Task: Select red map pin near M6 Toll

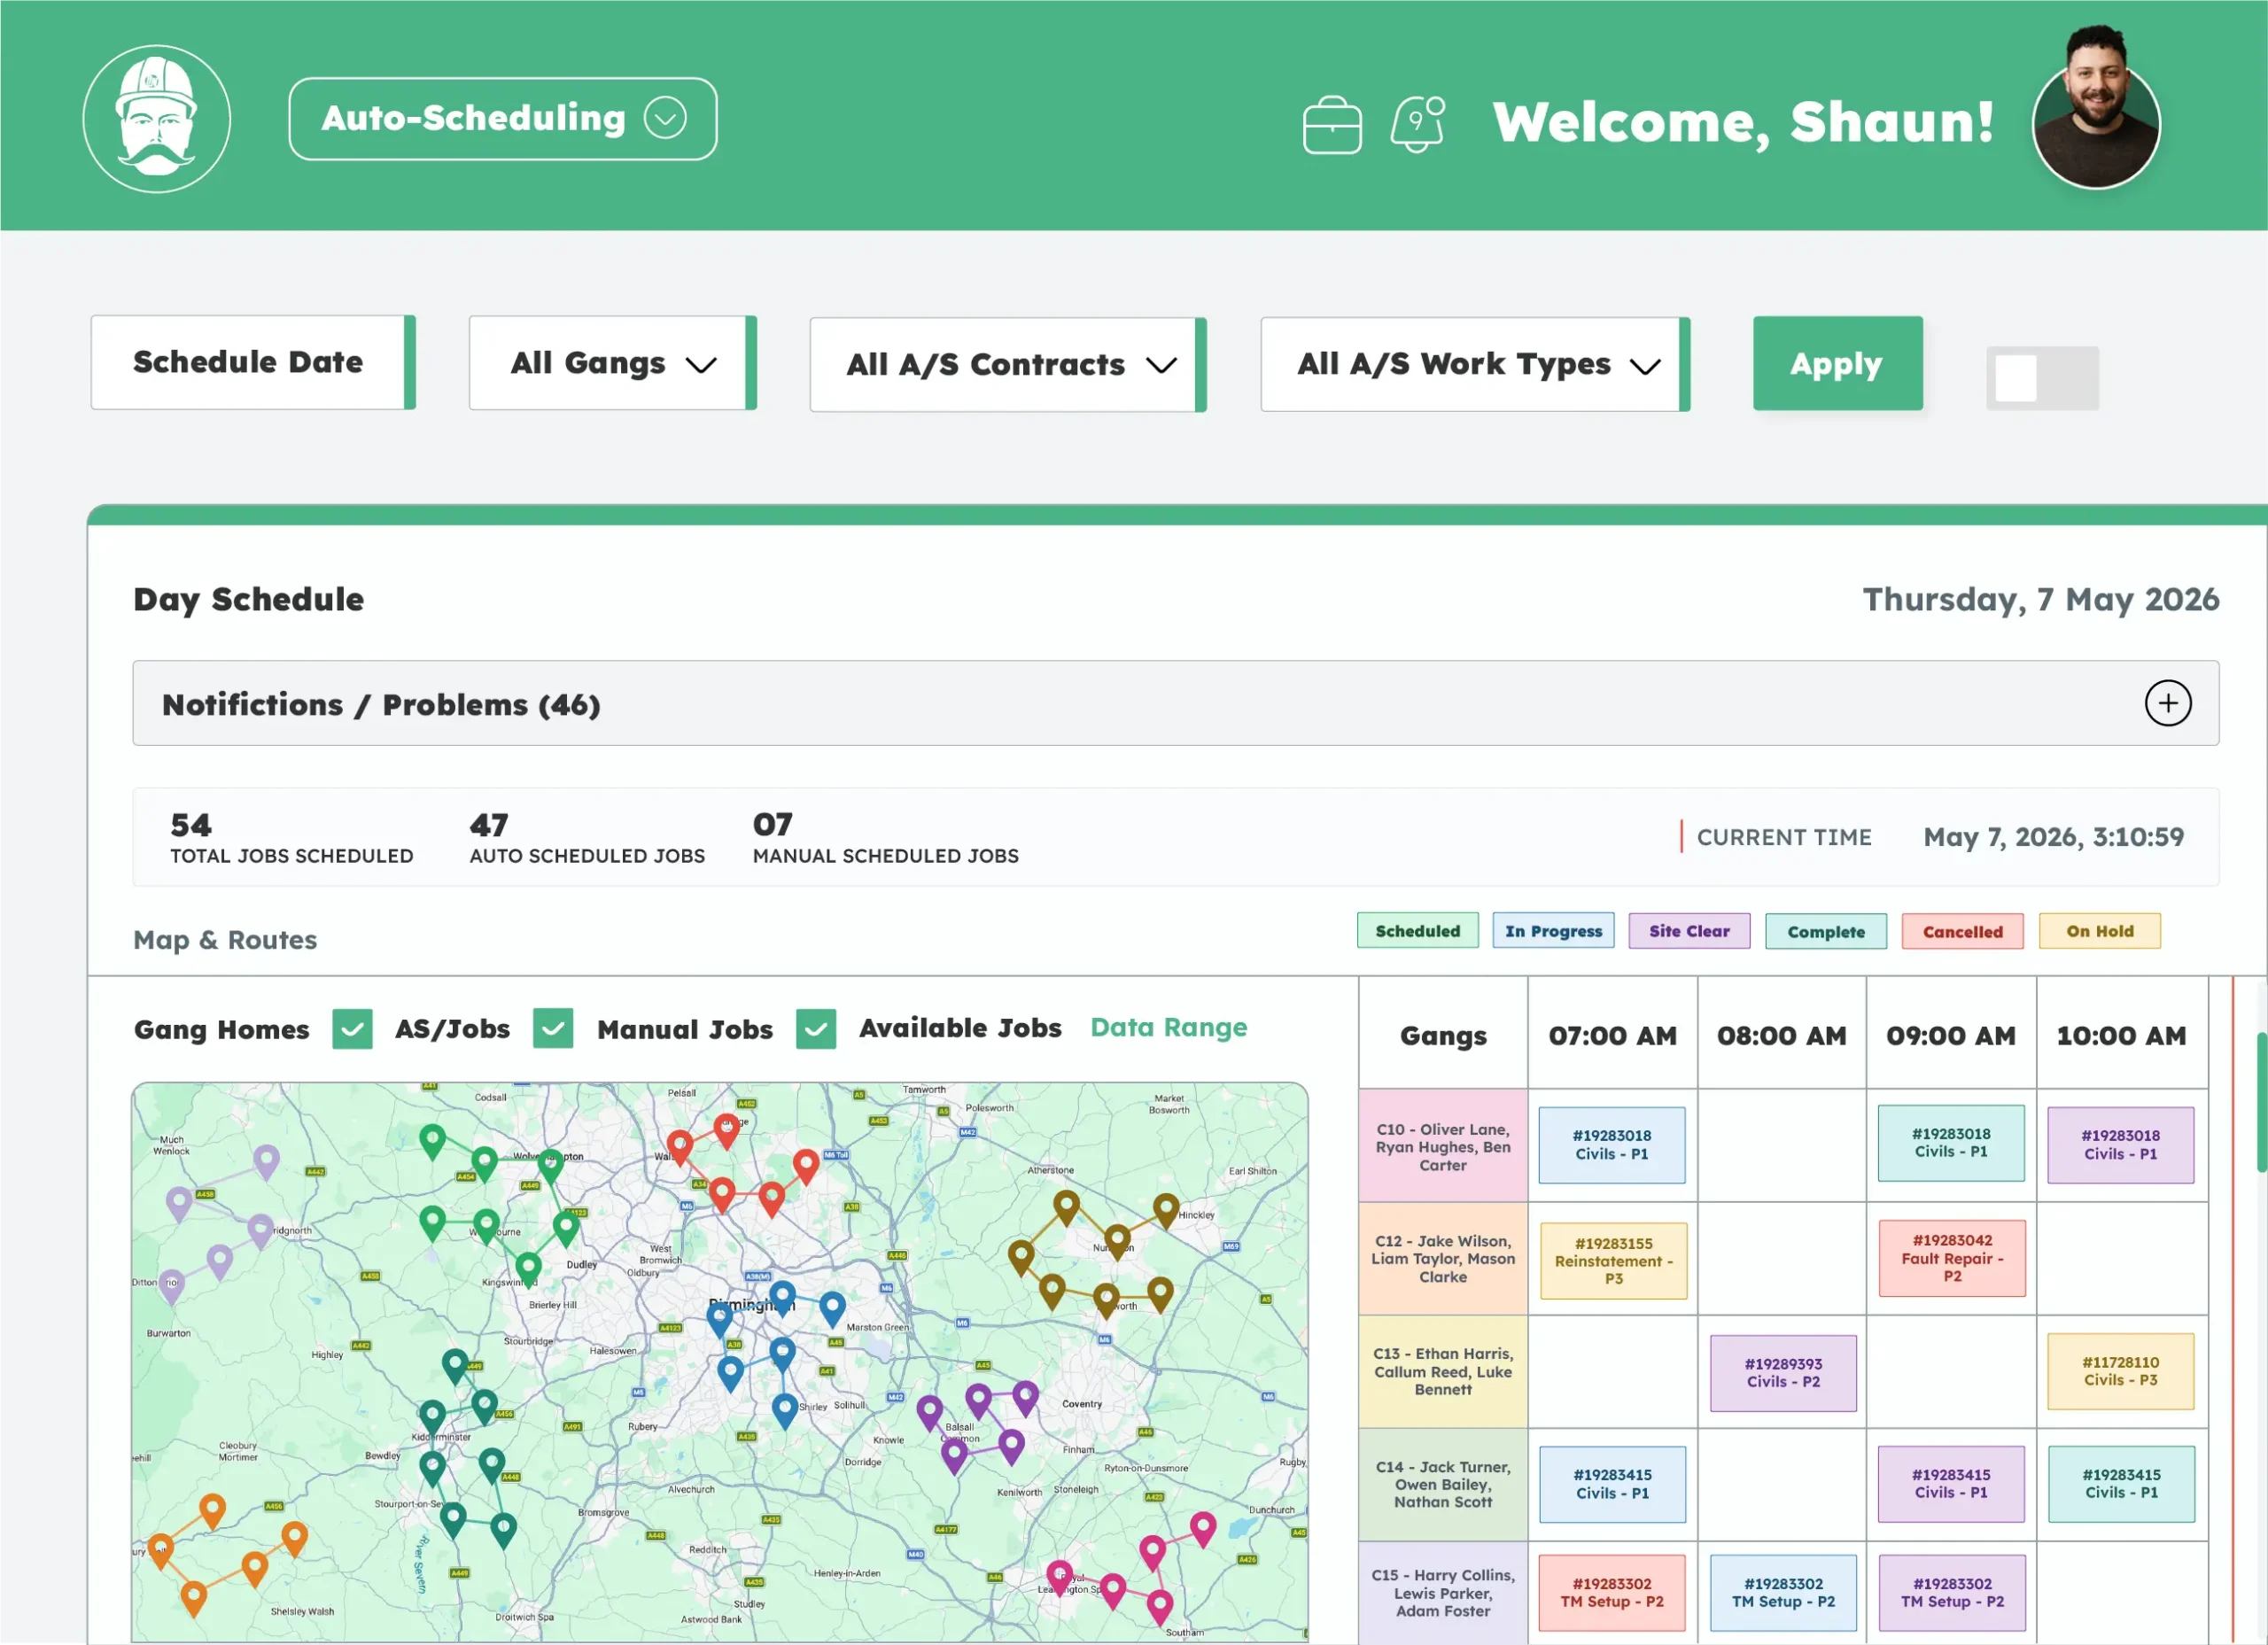Action: click(806, 1166)
